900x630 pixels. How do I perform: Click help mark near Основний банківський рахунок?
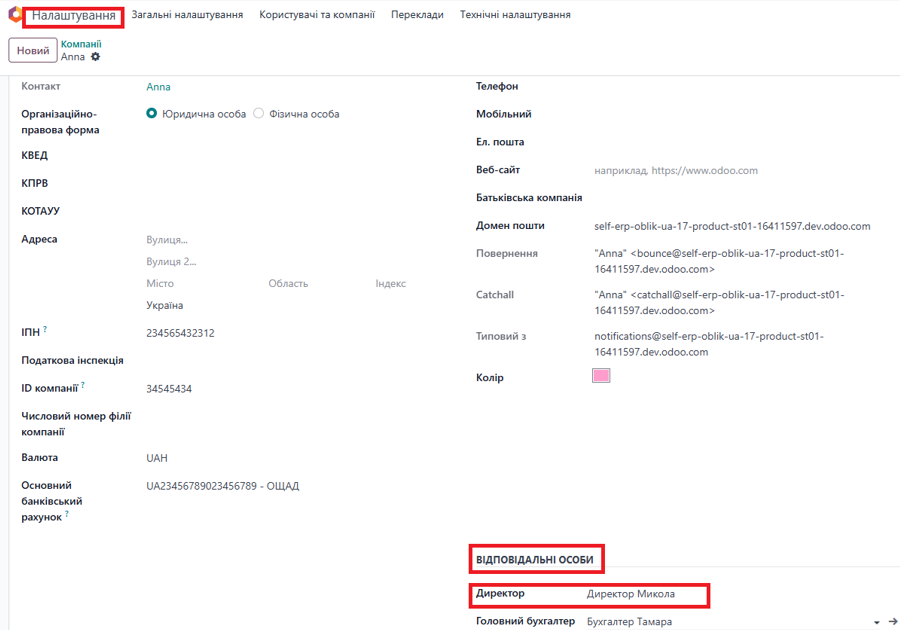[67, 514]
